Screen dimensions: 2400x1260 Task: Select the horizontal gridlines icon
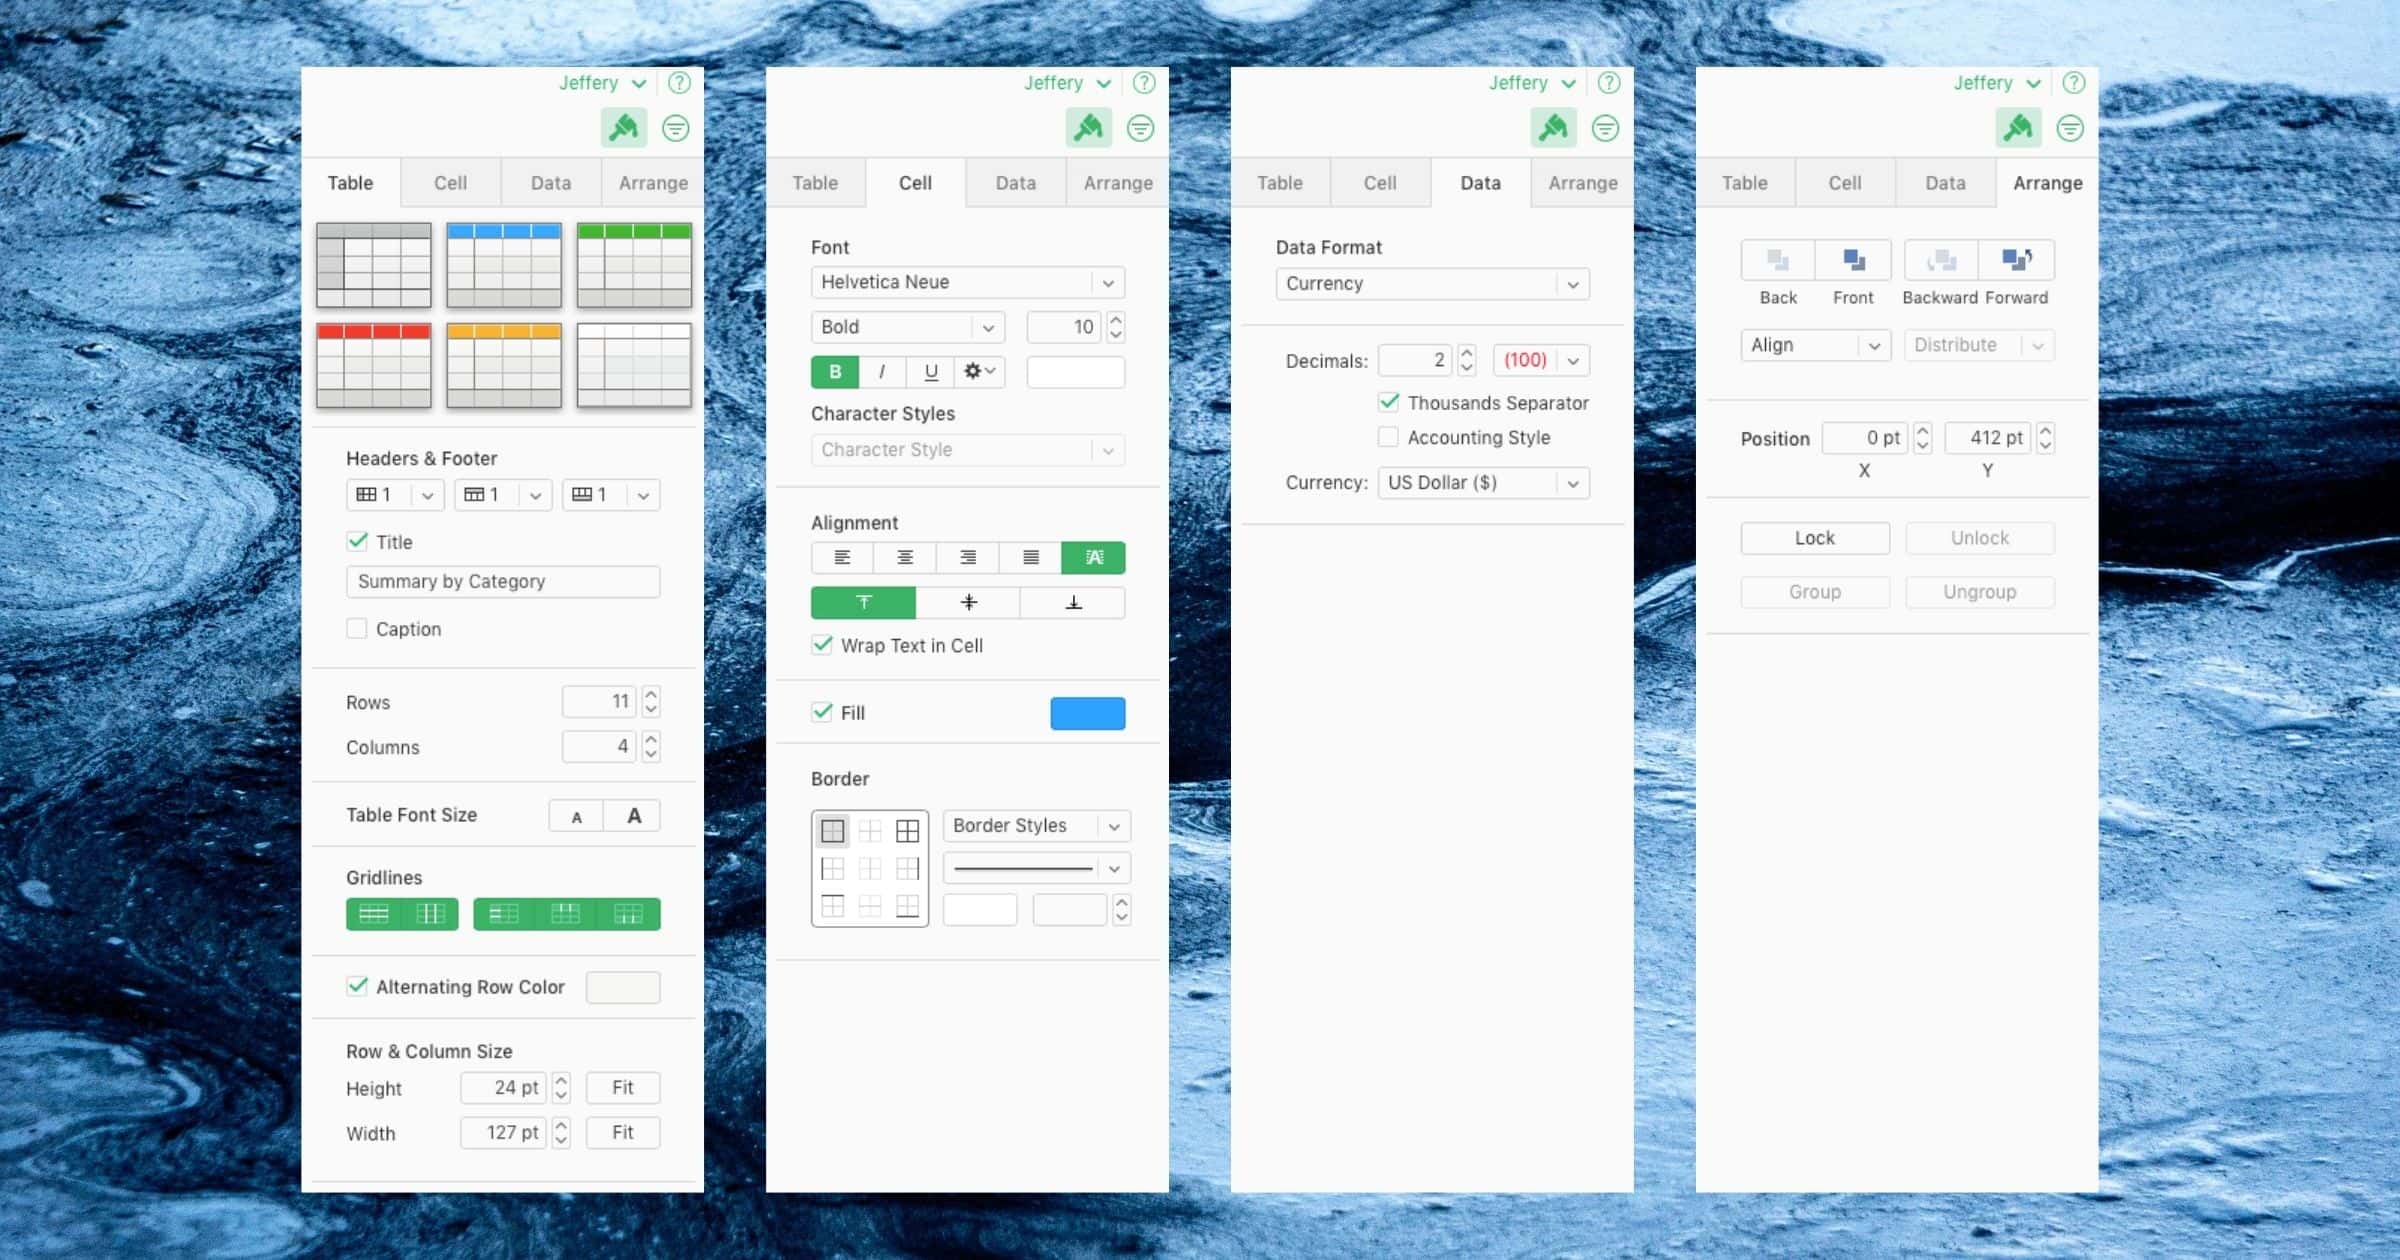coord(373,914)
